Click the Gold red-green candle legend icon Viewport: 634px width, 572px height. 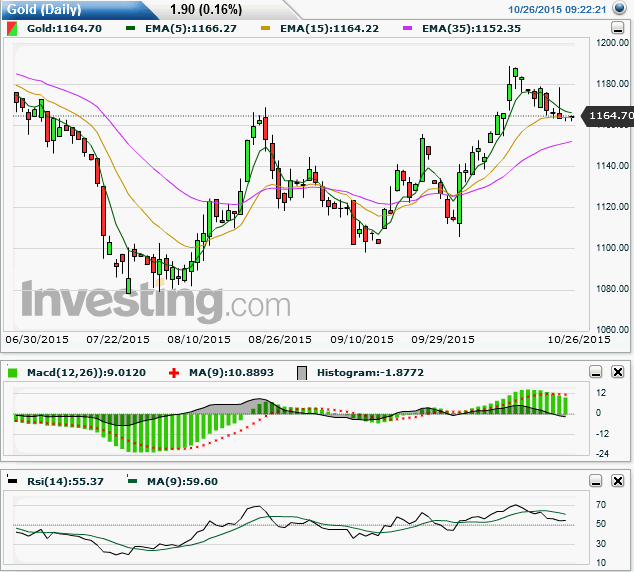pos(12,29)
